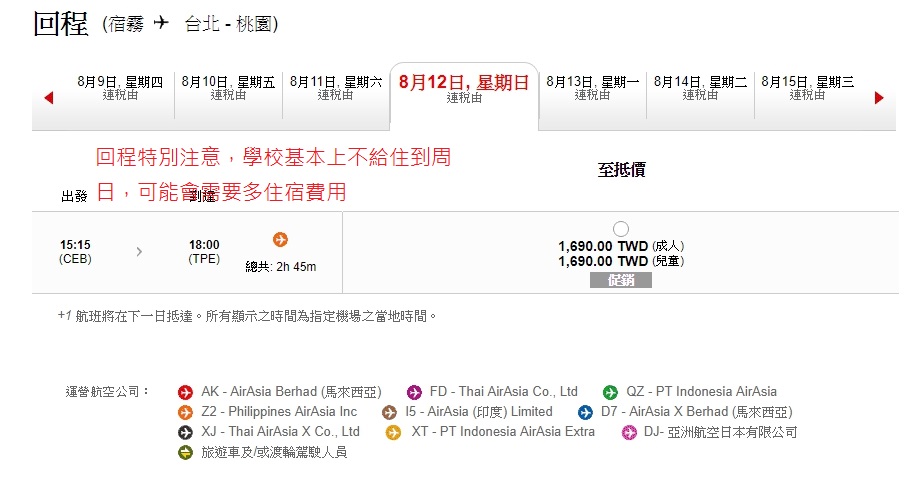Viewport: 906px width, 480px height.
Task: Switch to the 8月9日 星期四 date tab
Action: pos(119,89)
